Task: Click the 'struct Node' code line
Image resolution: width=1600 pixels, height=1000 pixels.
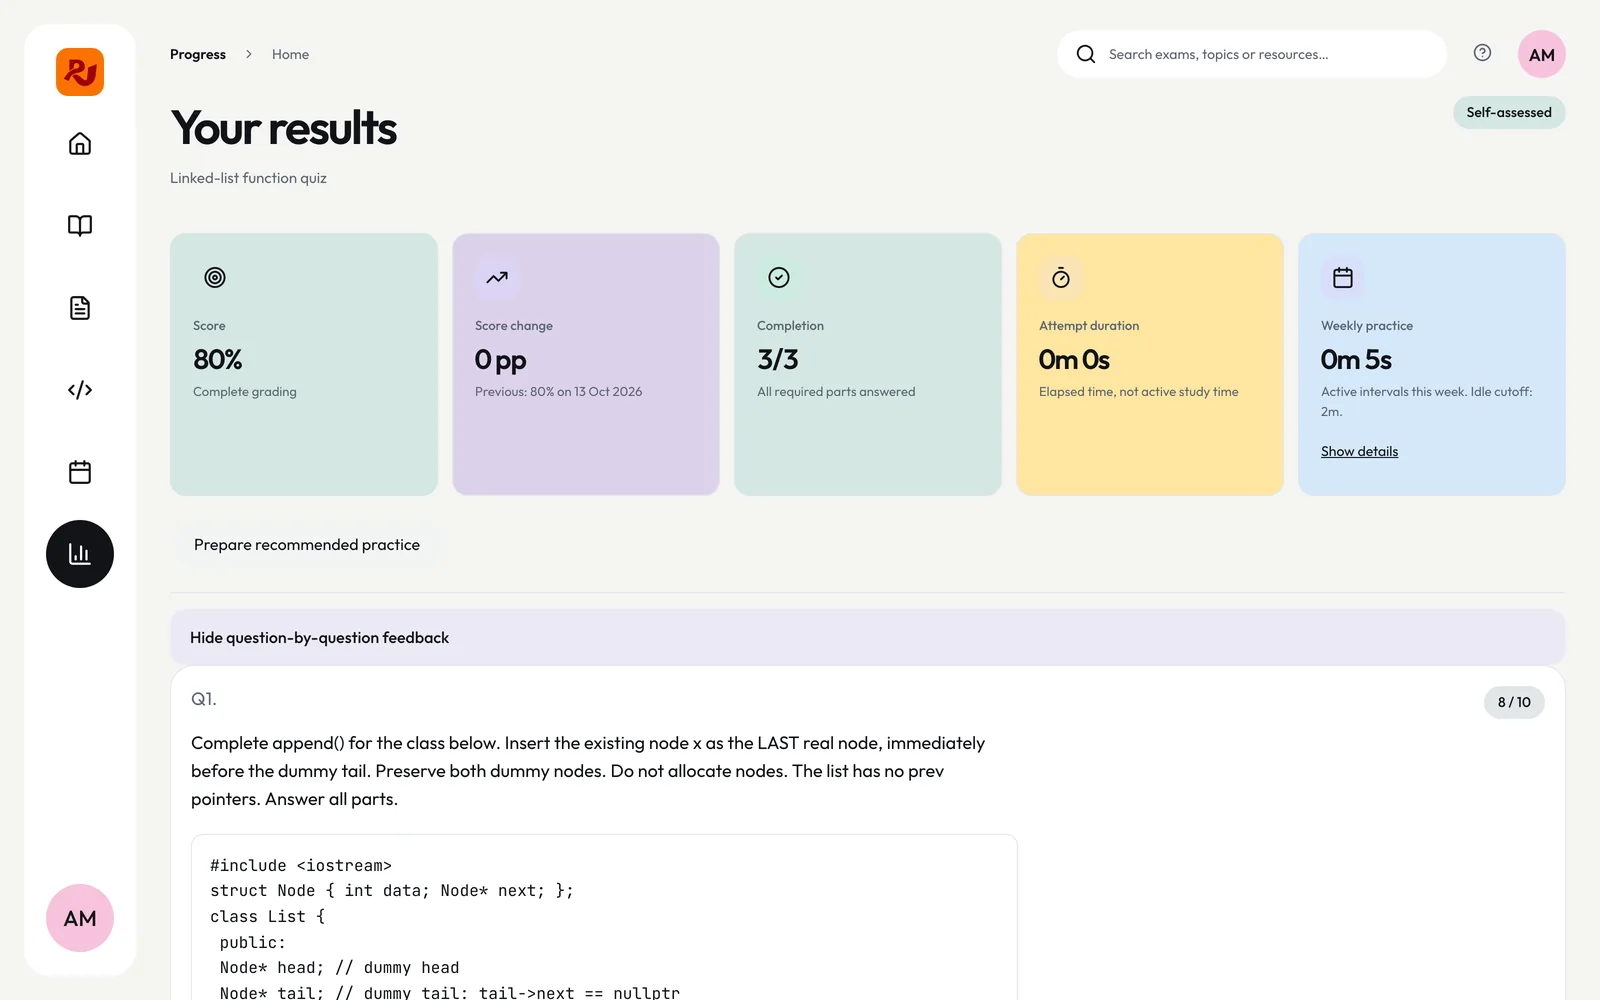Action: point(392,891)
